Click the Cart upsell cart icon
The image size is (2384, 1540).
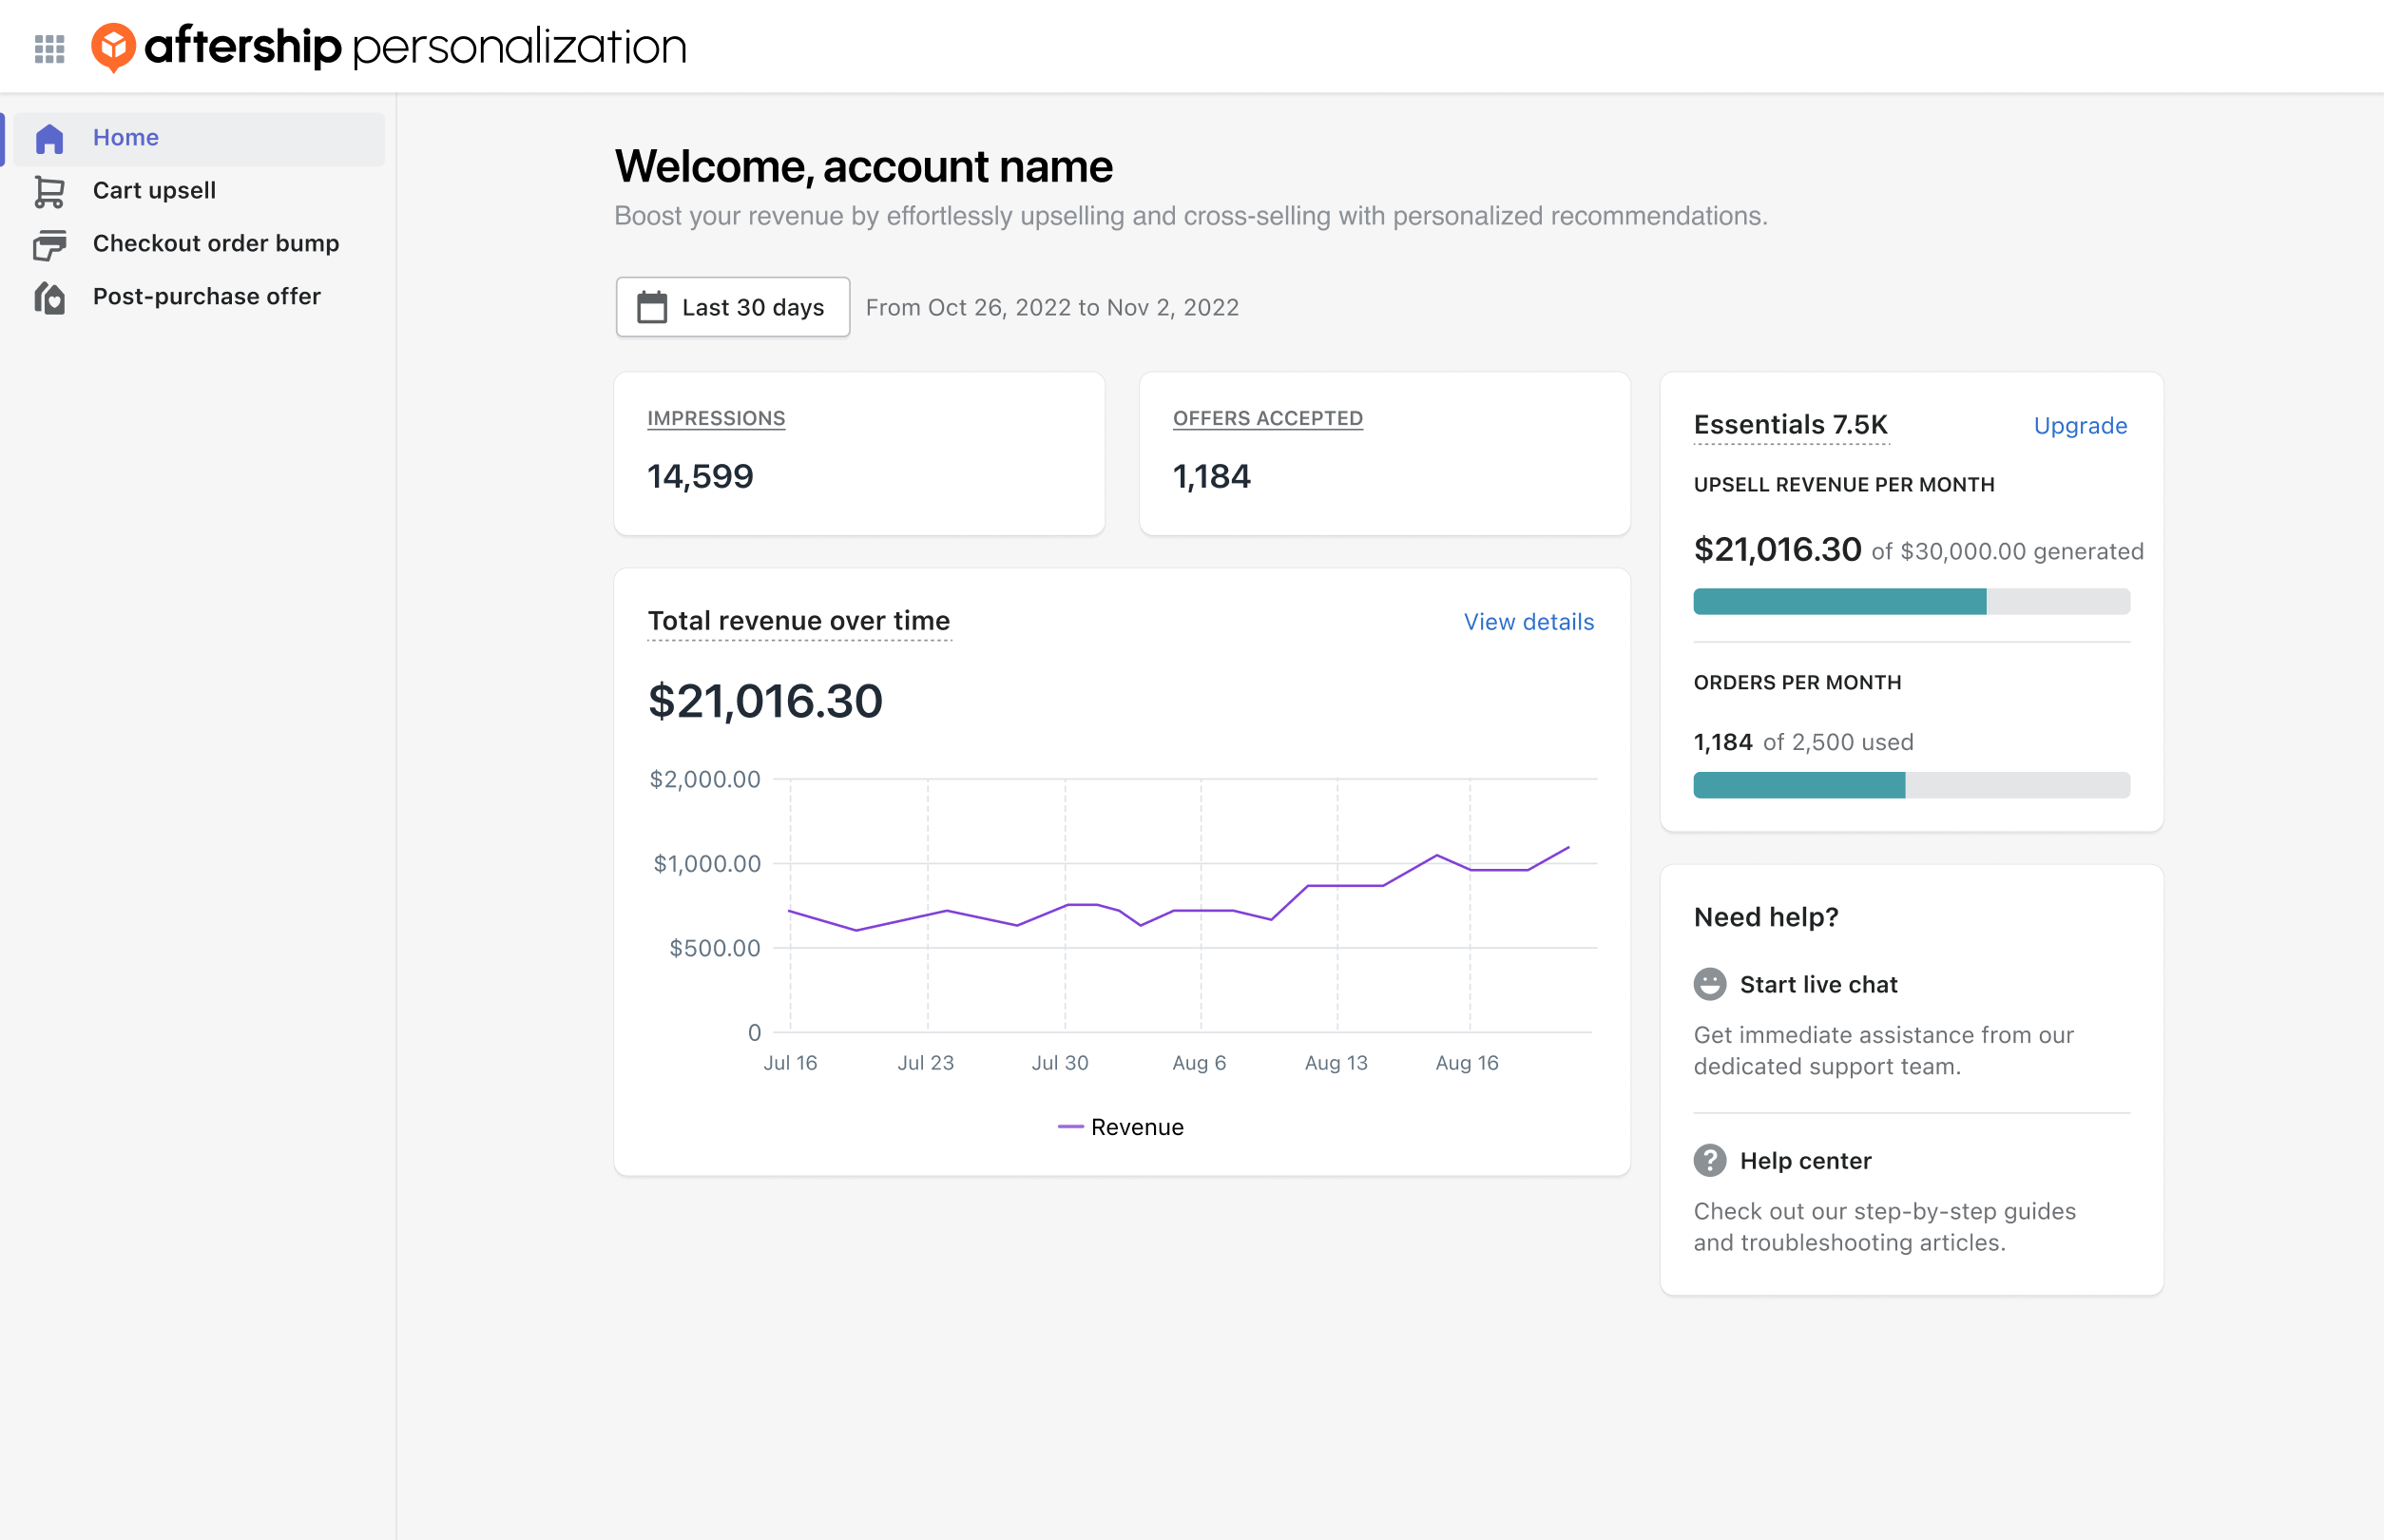click(49, 191)
